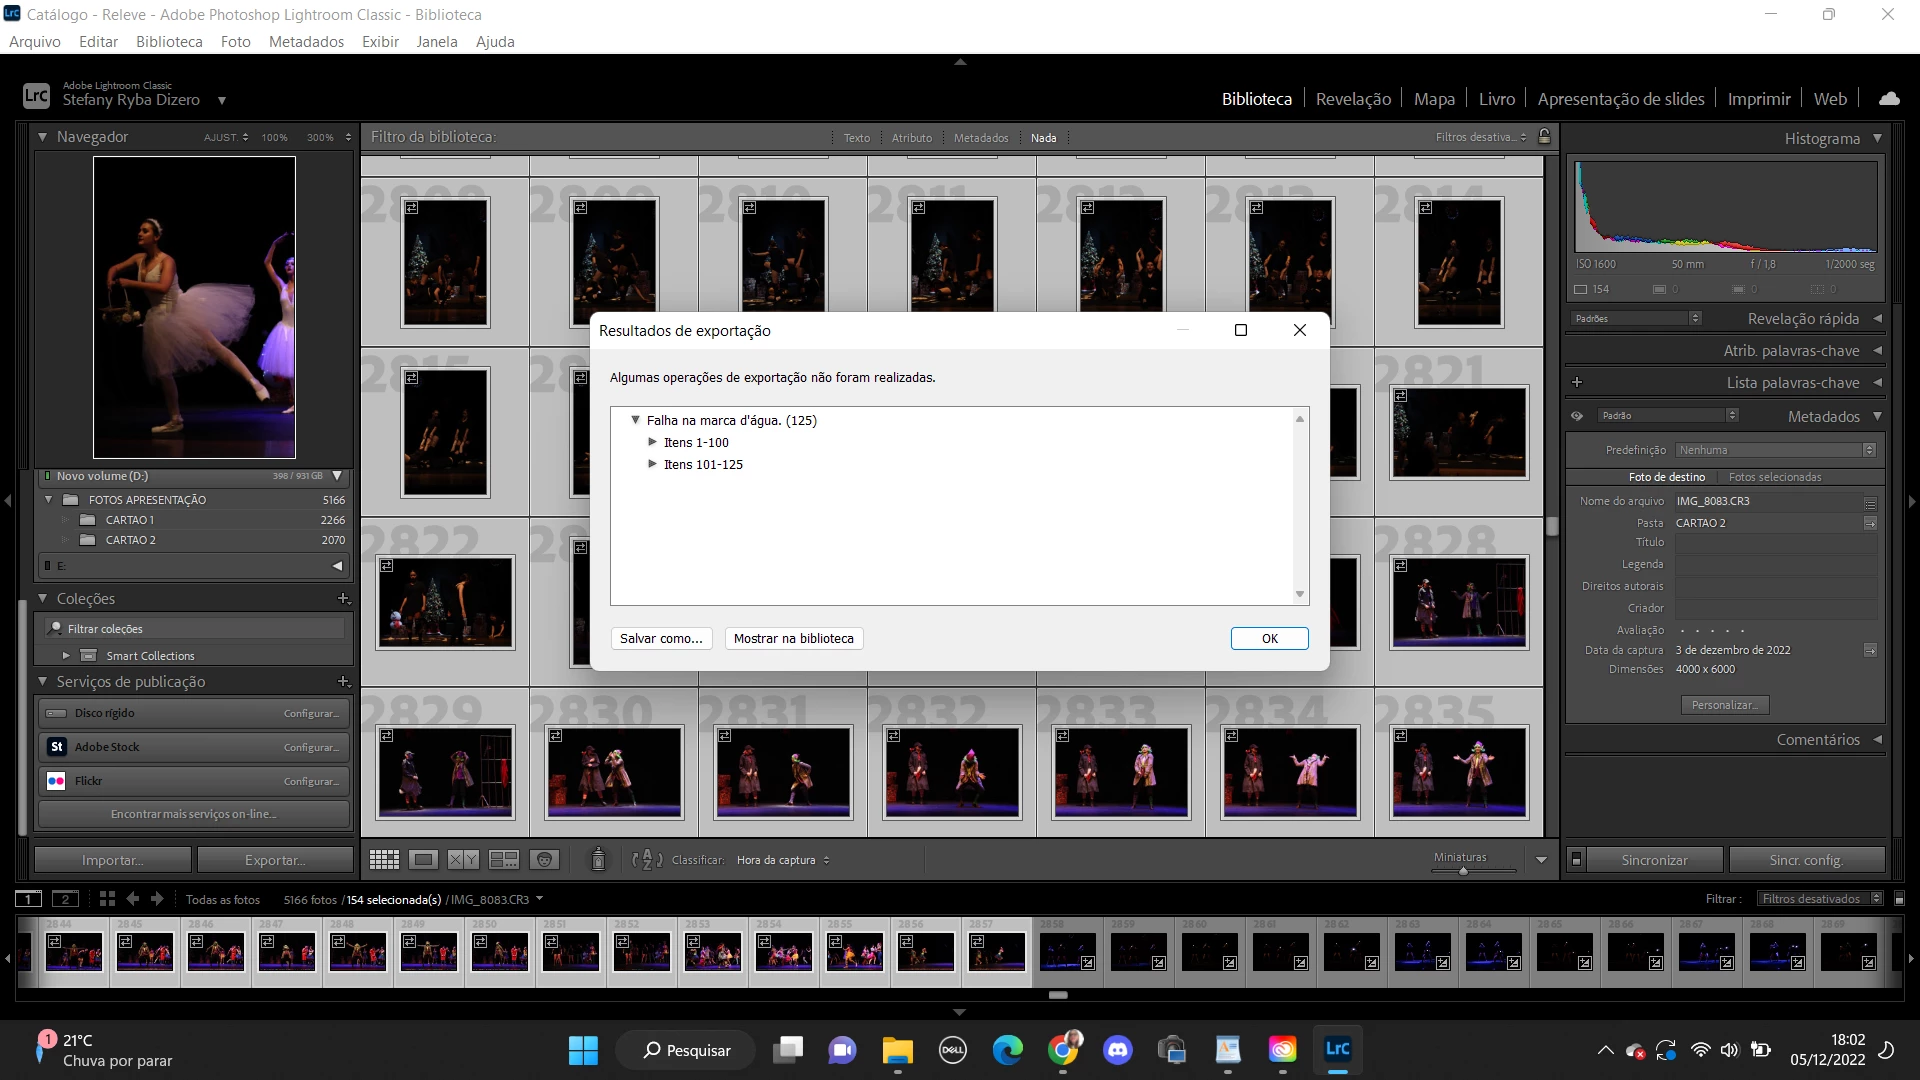Select the Painter spray can tool

click(598, 859)
